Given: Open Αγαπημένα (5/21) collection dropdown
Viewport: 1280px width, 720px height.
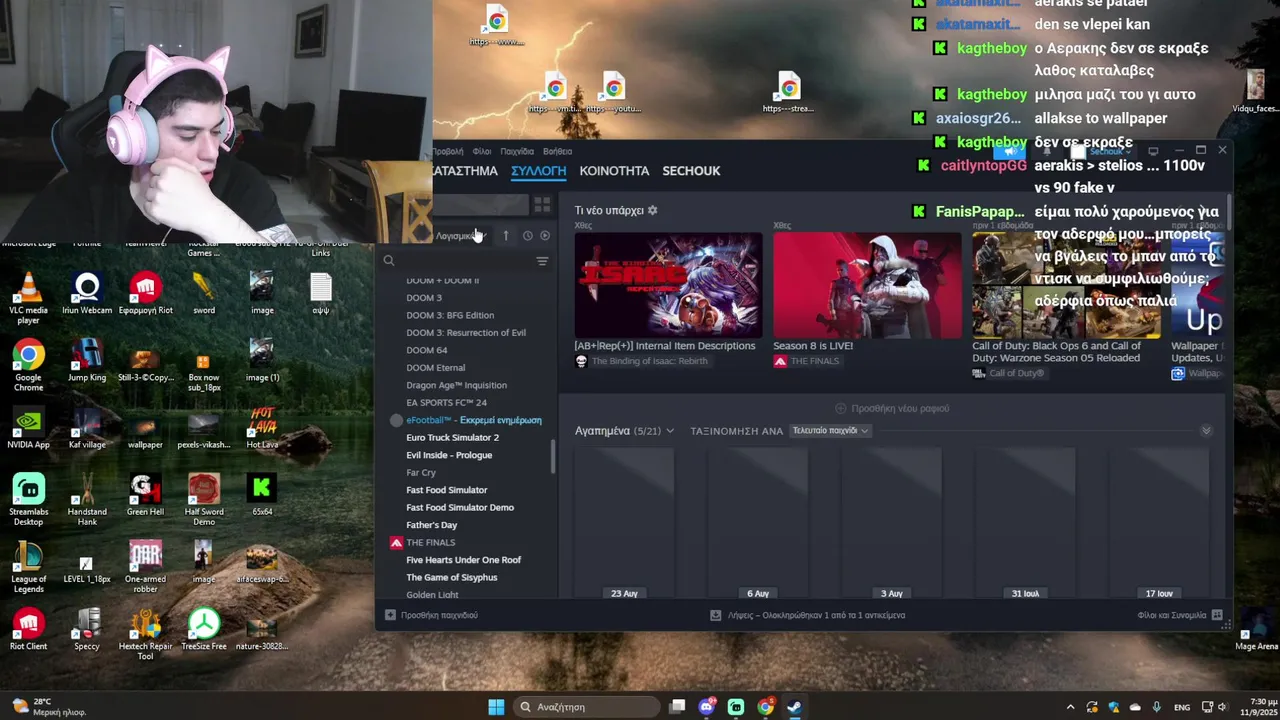Looking at the screenshot, I should [x=624, y=431].
